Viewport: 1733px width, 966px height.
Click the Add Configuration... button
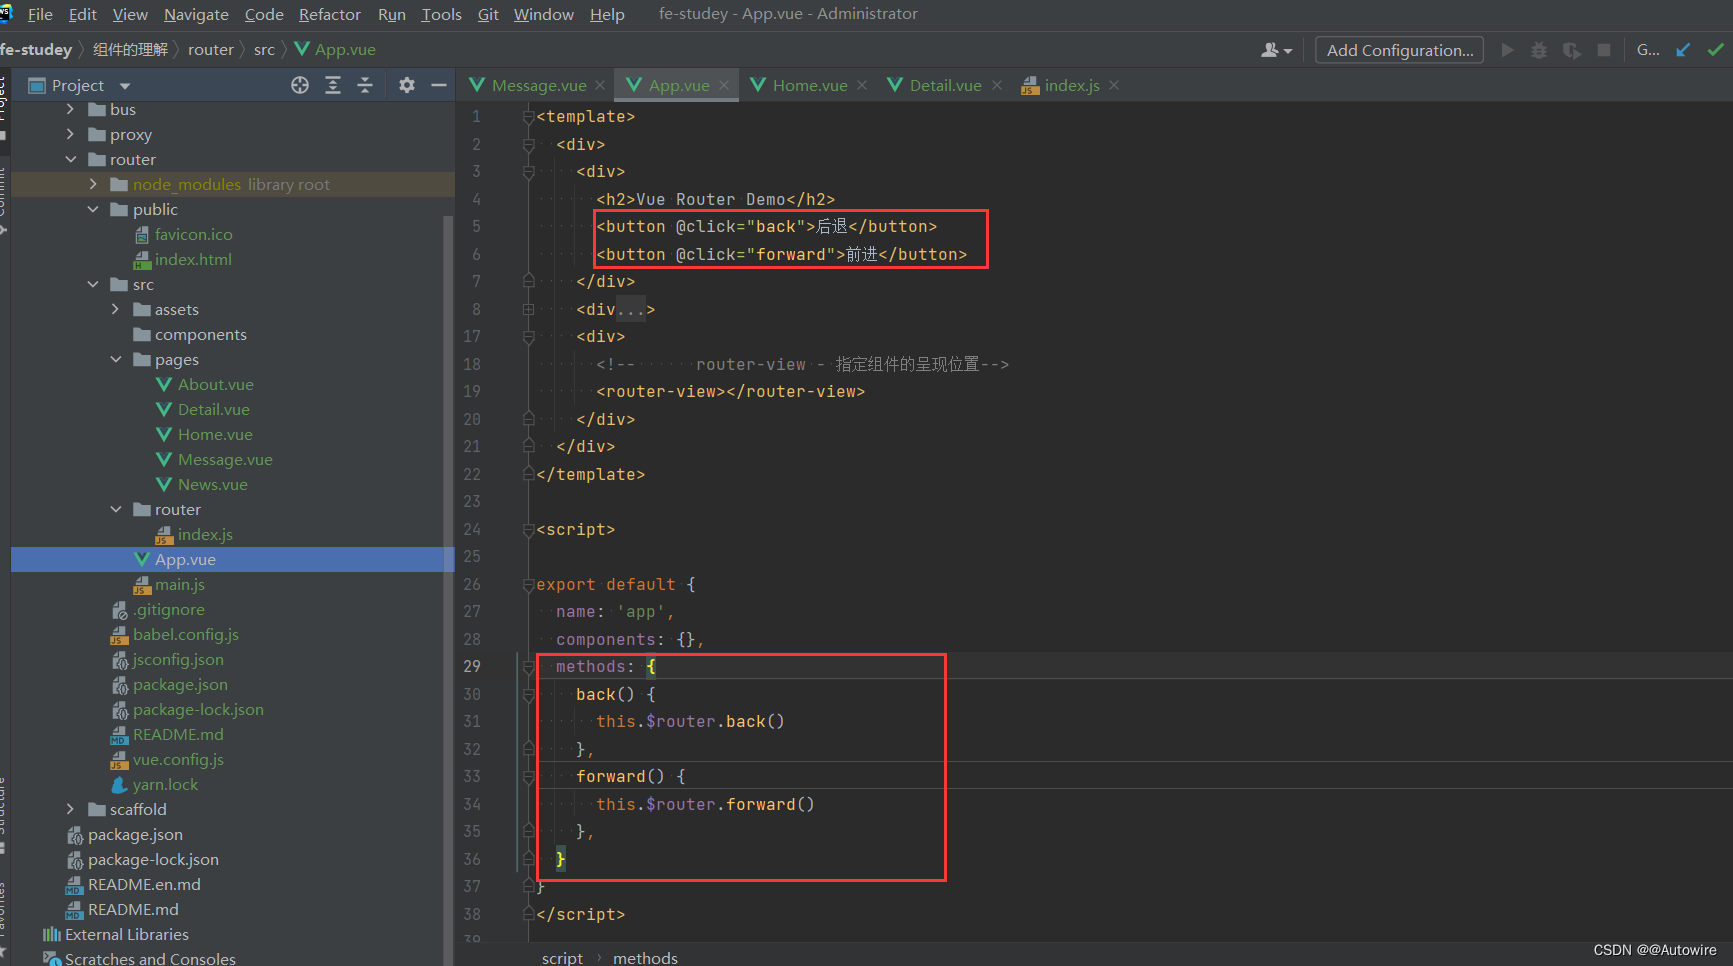[1399, 50]
